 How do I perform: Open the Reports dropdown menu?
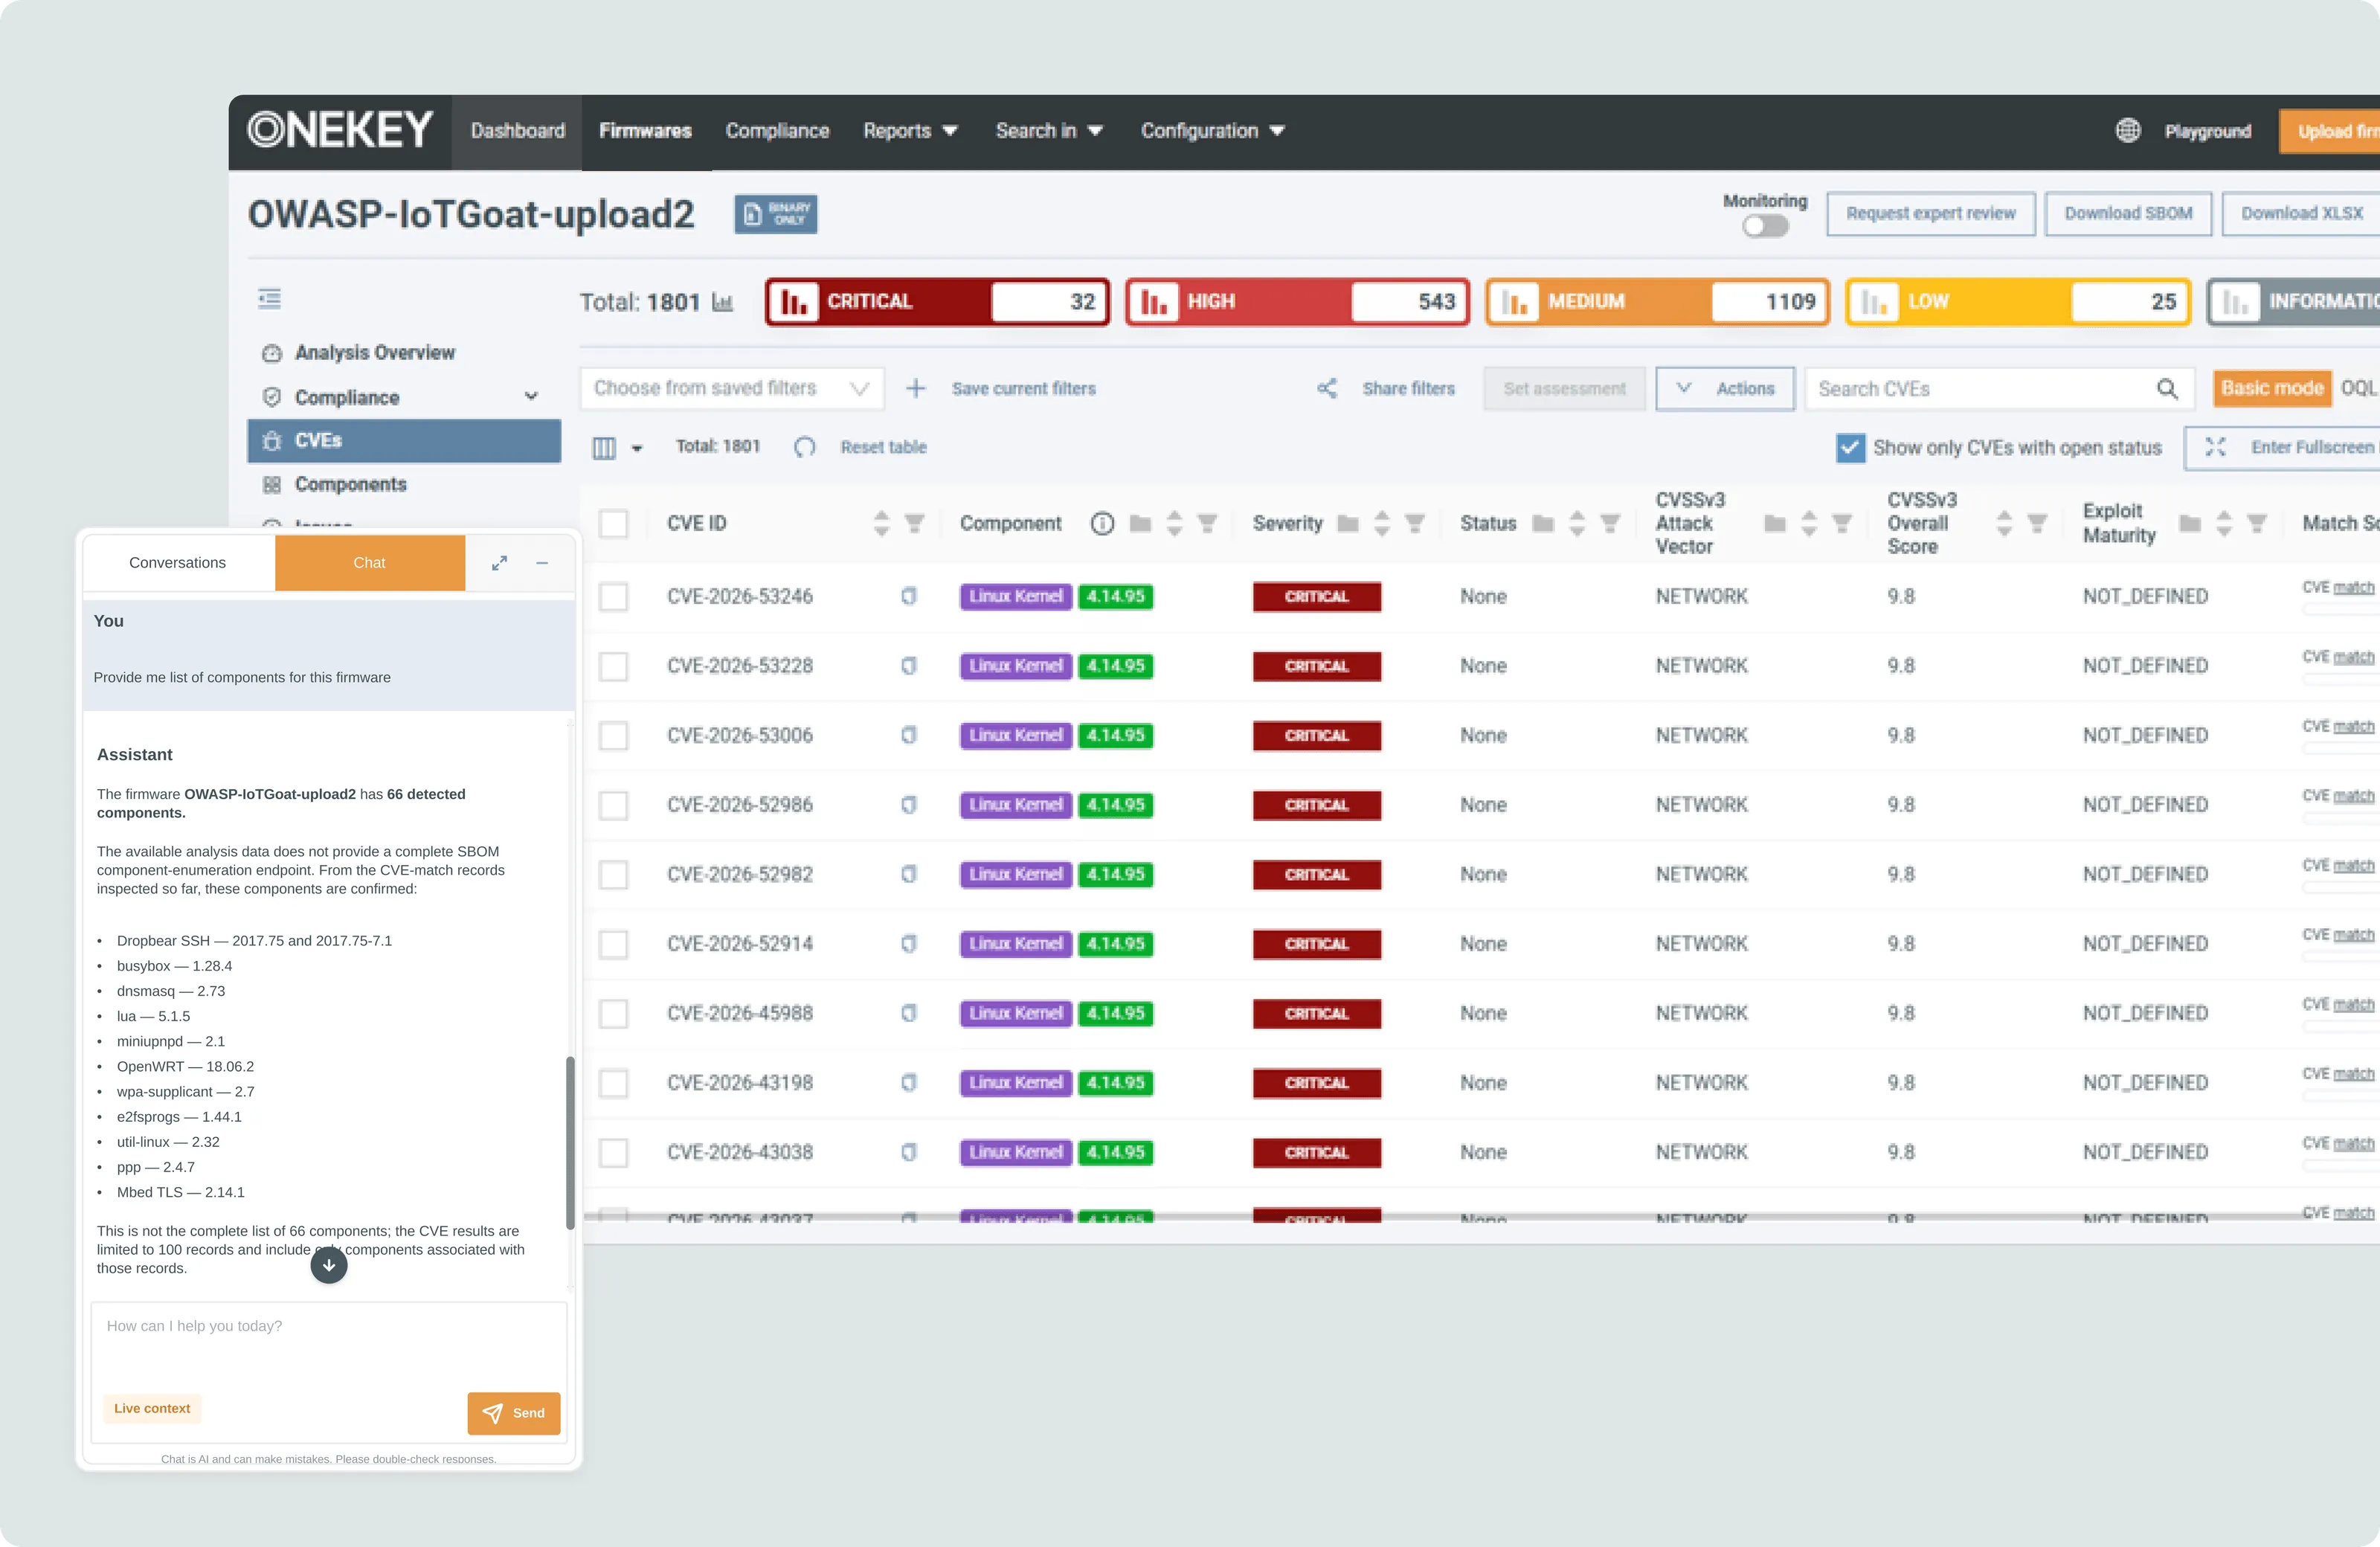coord(910,131)
